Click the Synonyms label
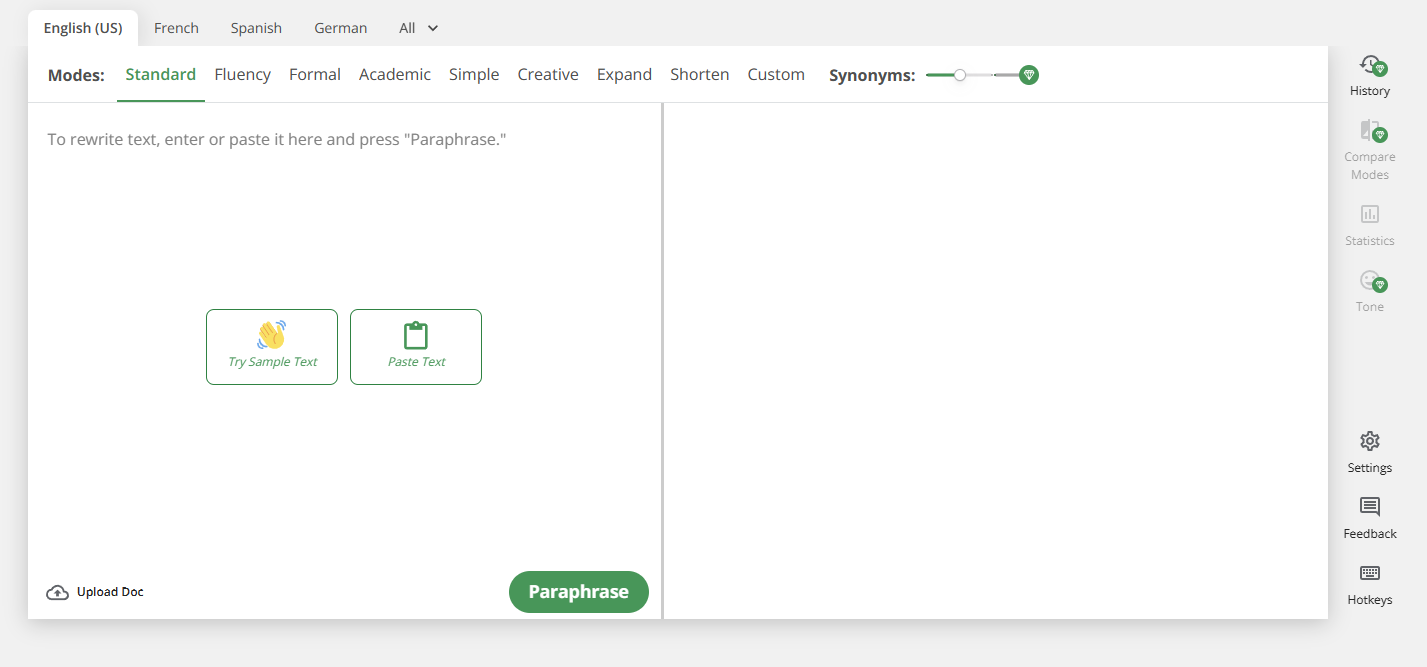 click(872, 75)
